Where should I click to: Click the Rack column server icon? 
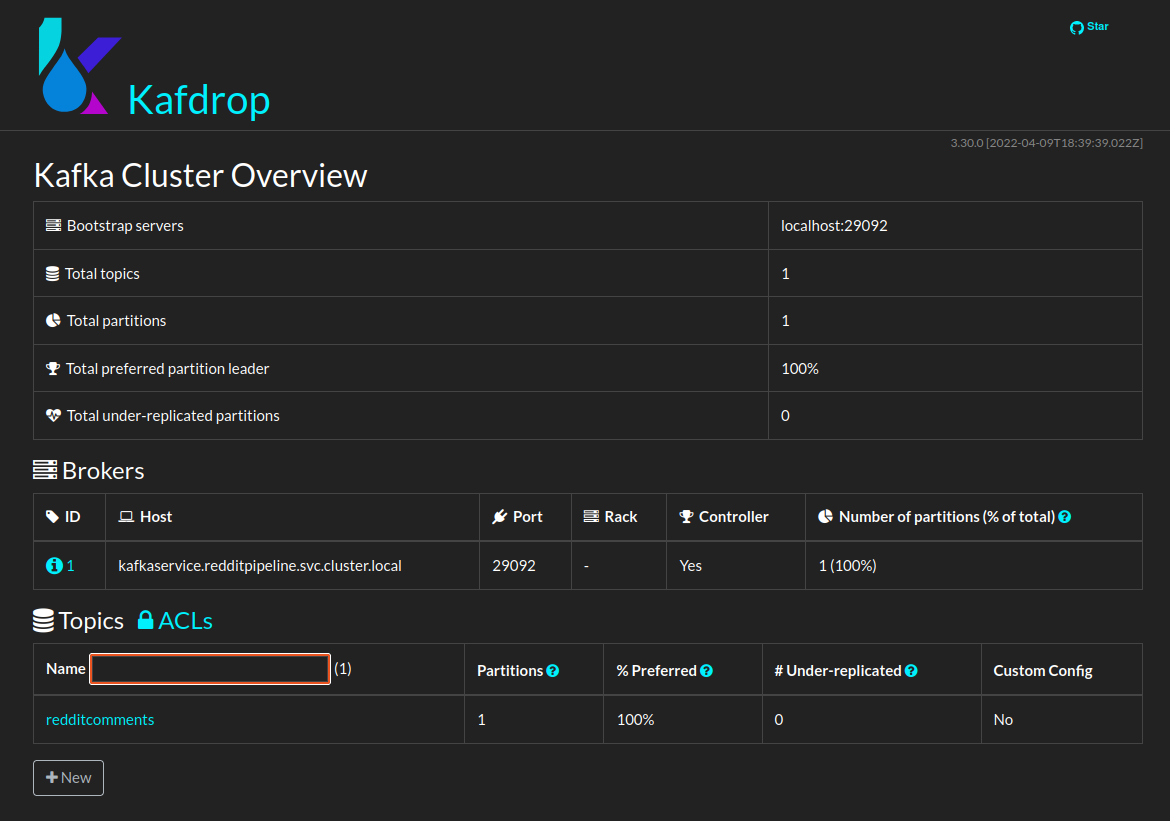[x=591, y=516]
